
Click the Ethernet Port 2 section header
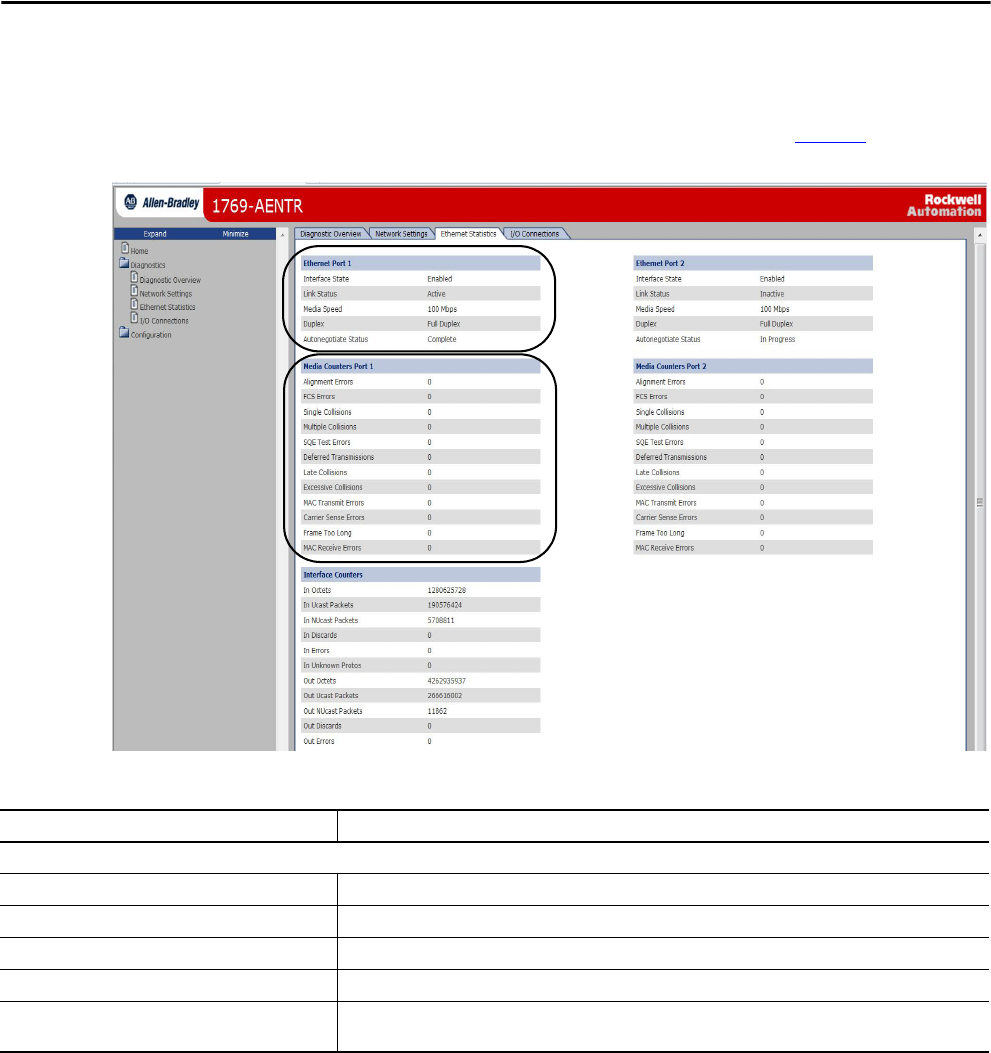click(753, 263)
